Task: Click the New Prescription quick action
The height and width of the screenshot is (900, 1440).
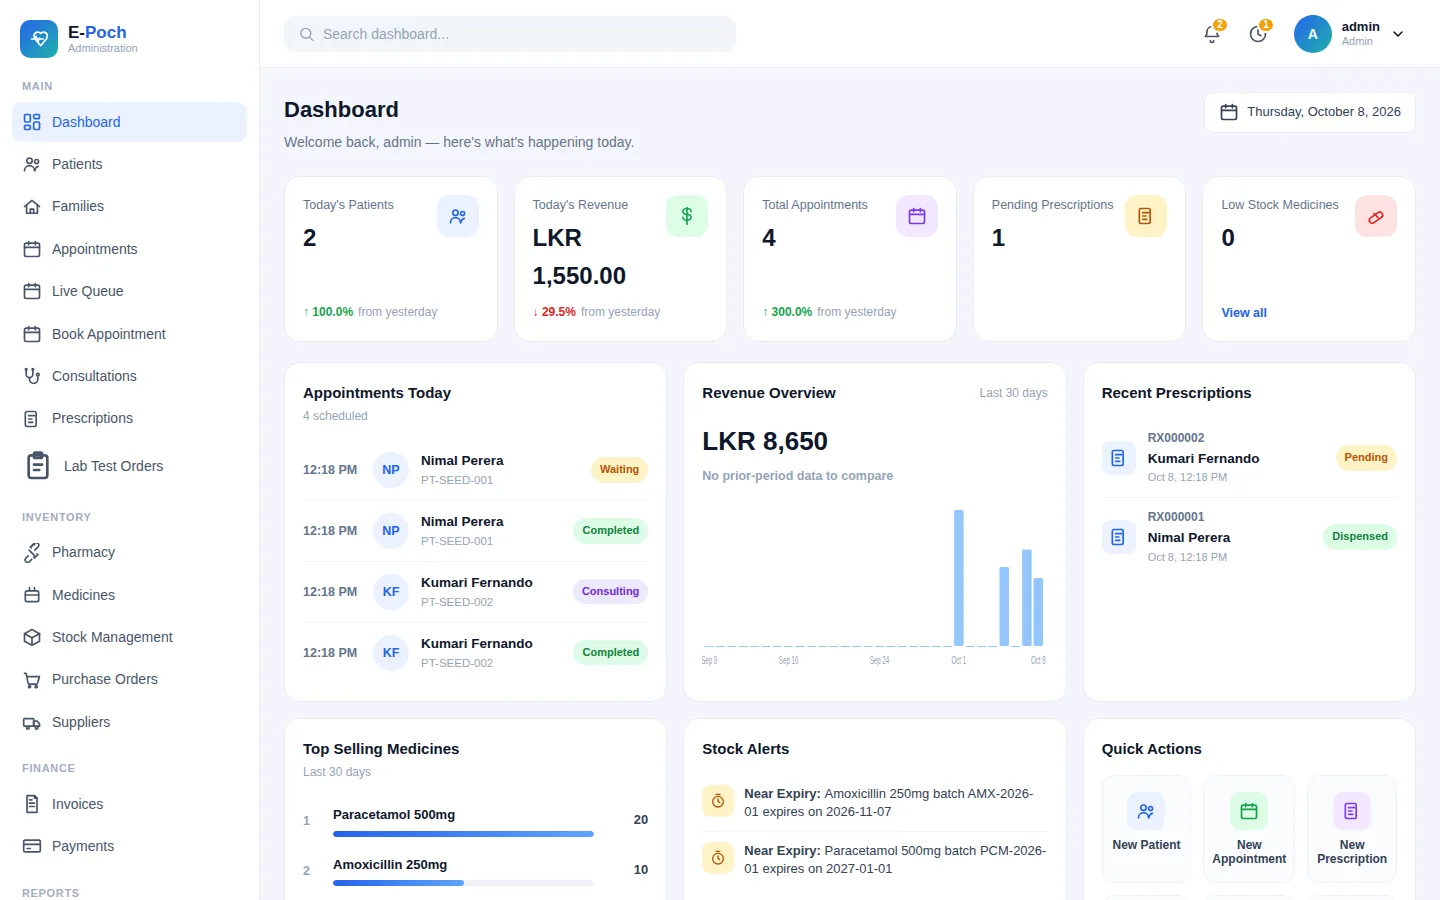Action: (x=1352, y=829)
